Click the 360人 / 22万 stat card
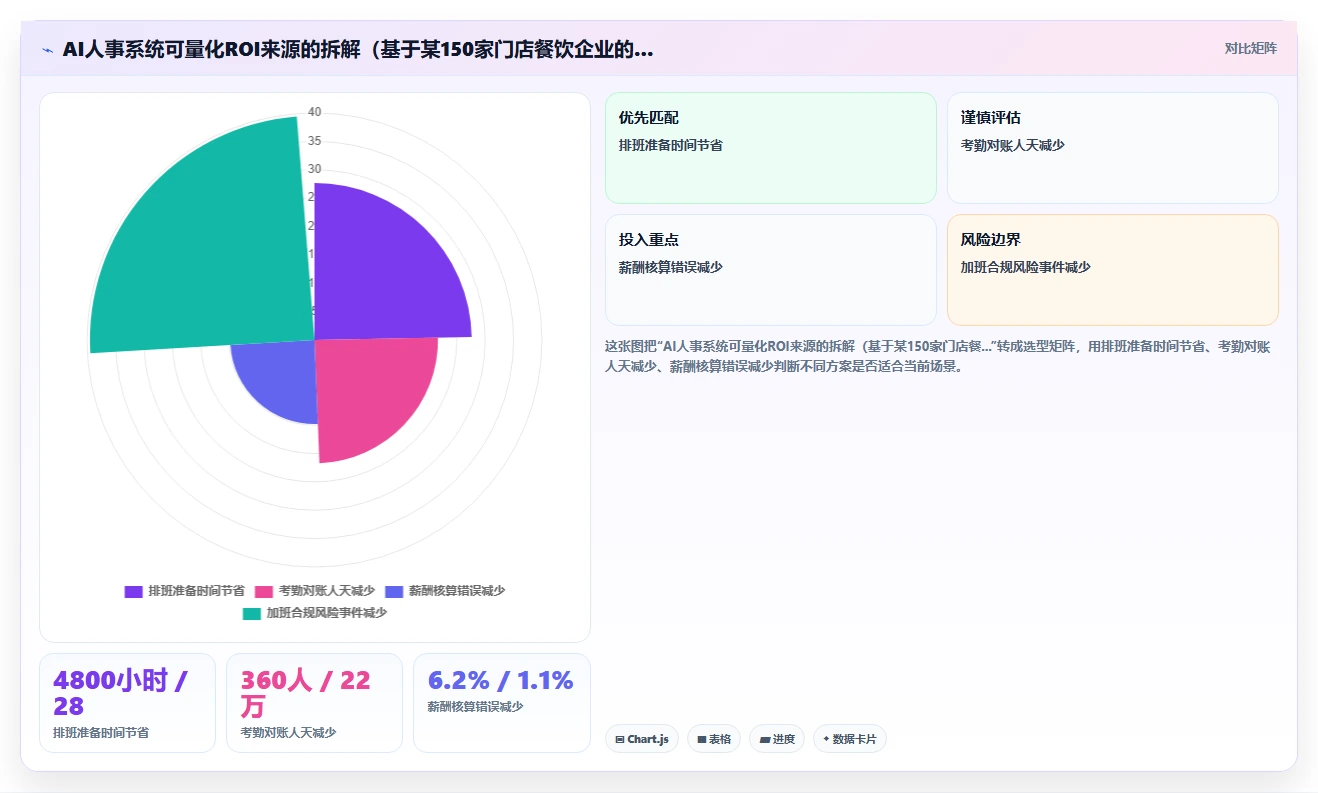 point(314,702)
